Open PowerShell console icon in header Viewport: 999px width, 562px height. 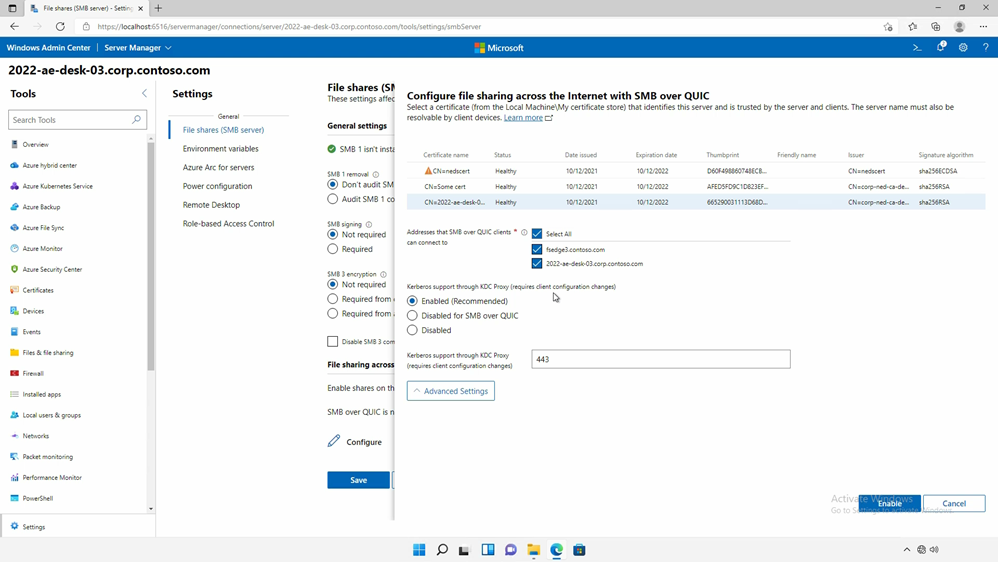coord(917,48)
